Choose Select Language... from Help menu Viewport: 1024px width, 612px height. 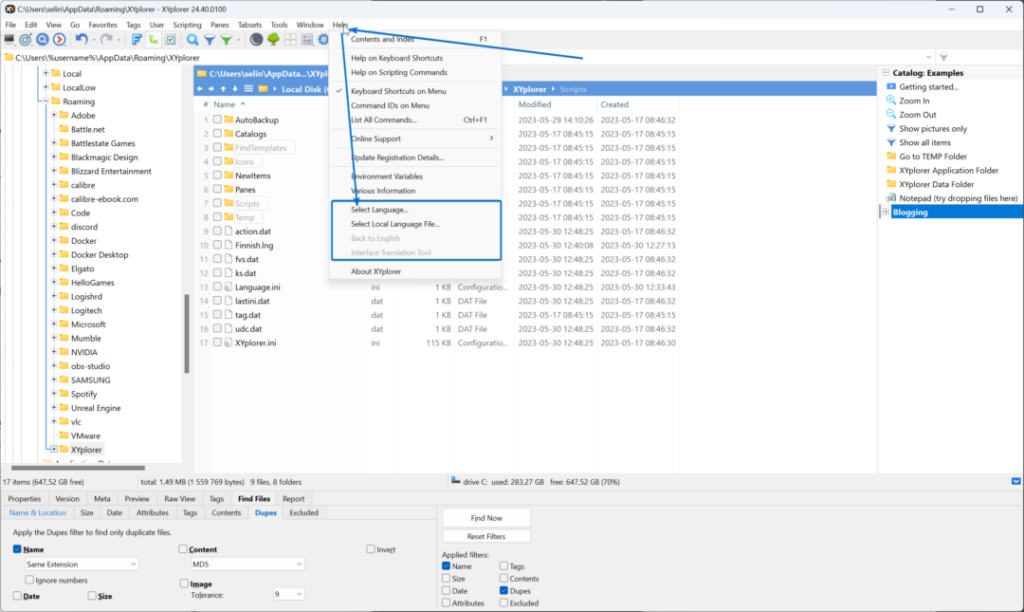click(380, 210)
